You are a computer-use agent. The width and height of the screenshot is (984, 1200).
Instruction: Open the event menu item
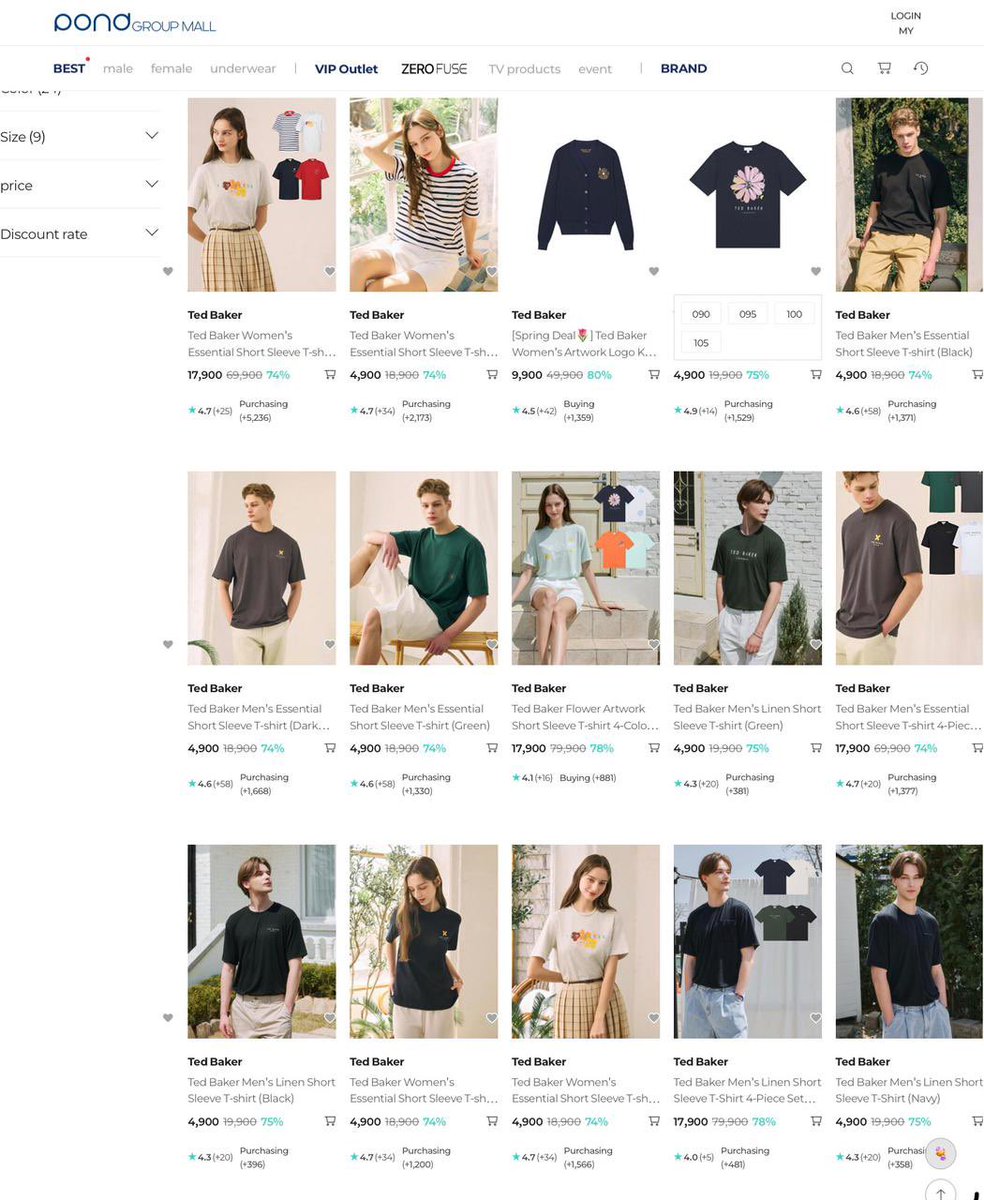[595, 69]
